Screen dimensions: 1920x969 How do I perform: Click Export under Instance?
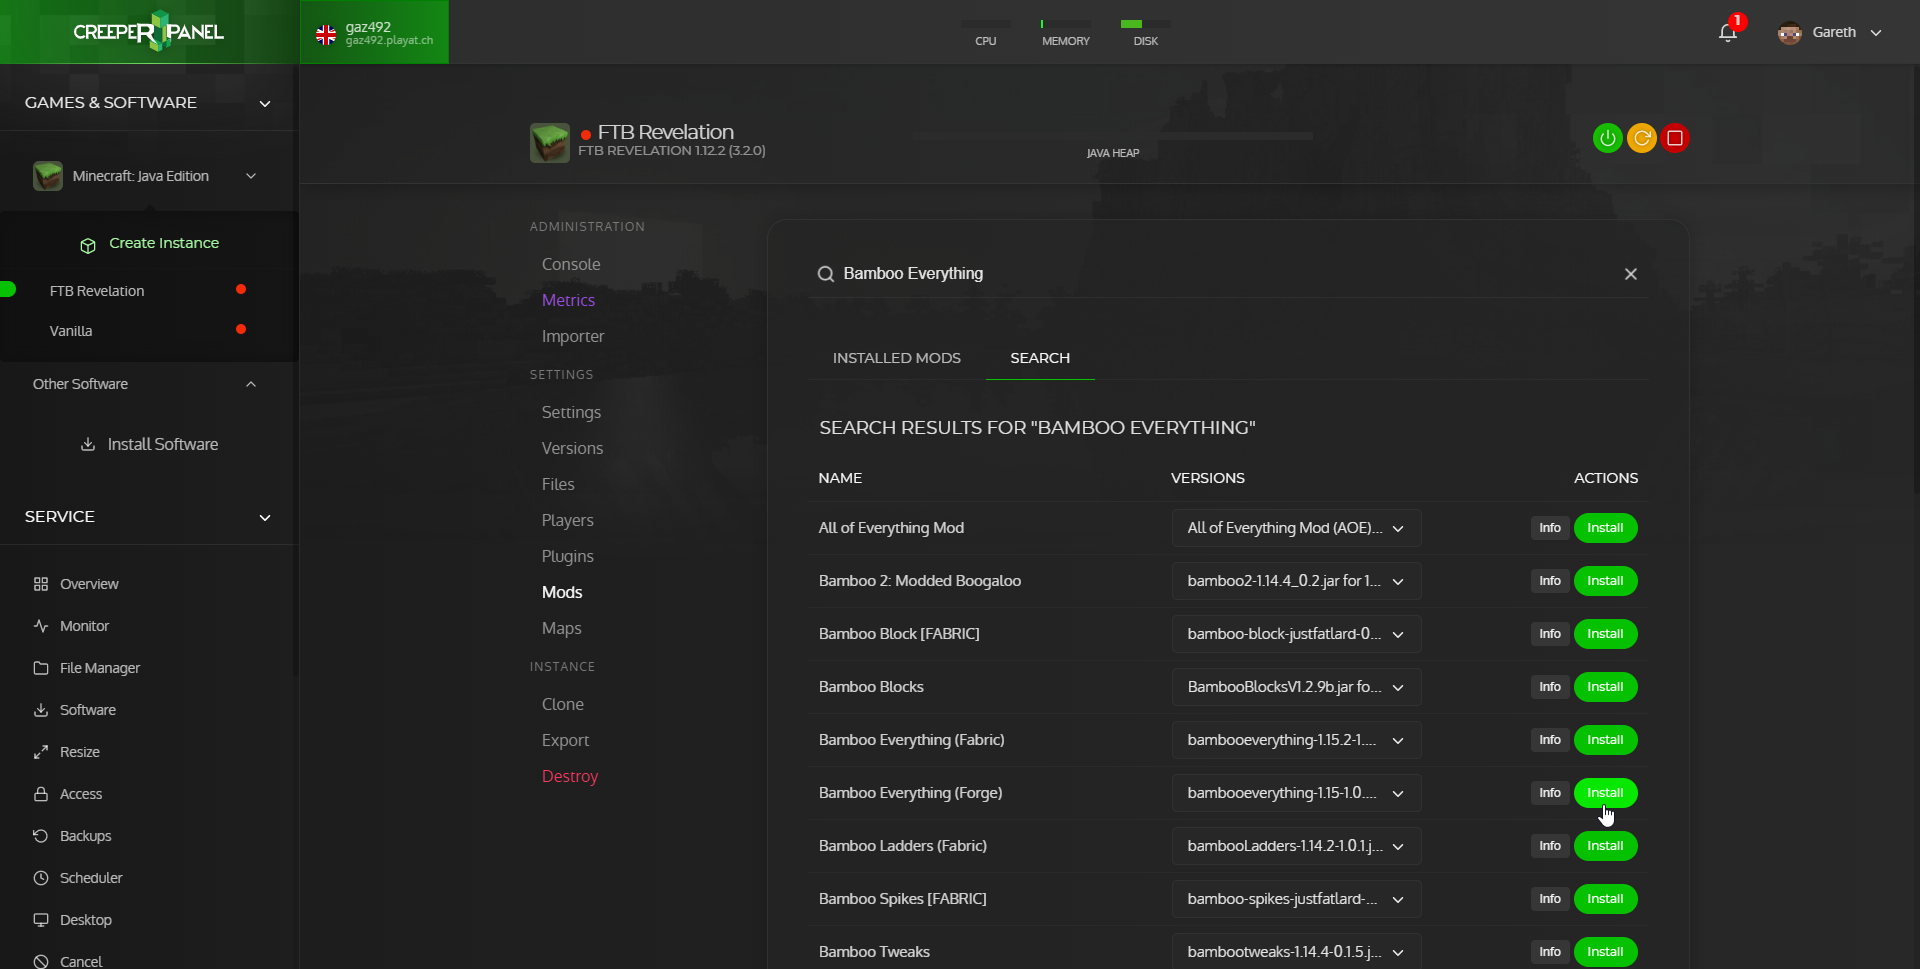[565, 740]
